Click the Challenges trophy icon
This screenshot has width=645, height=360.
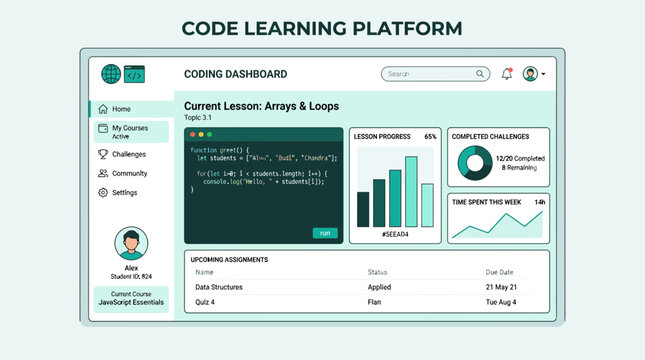coord(103,154)
